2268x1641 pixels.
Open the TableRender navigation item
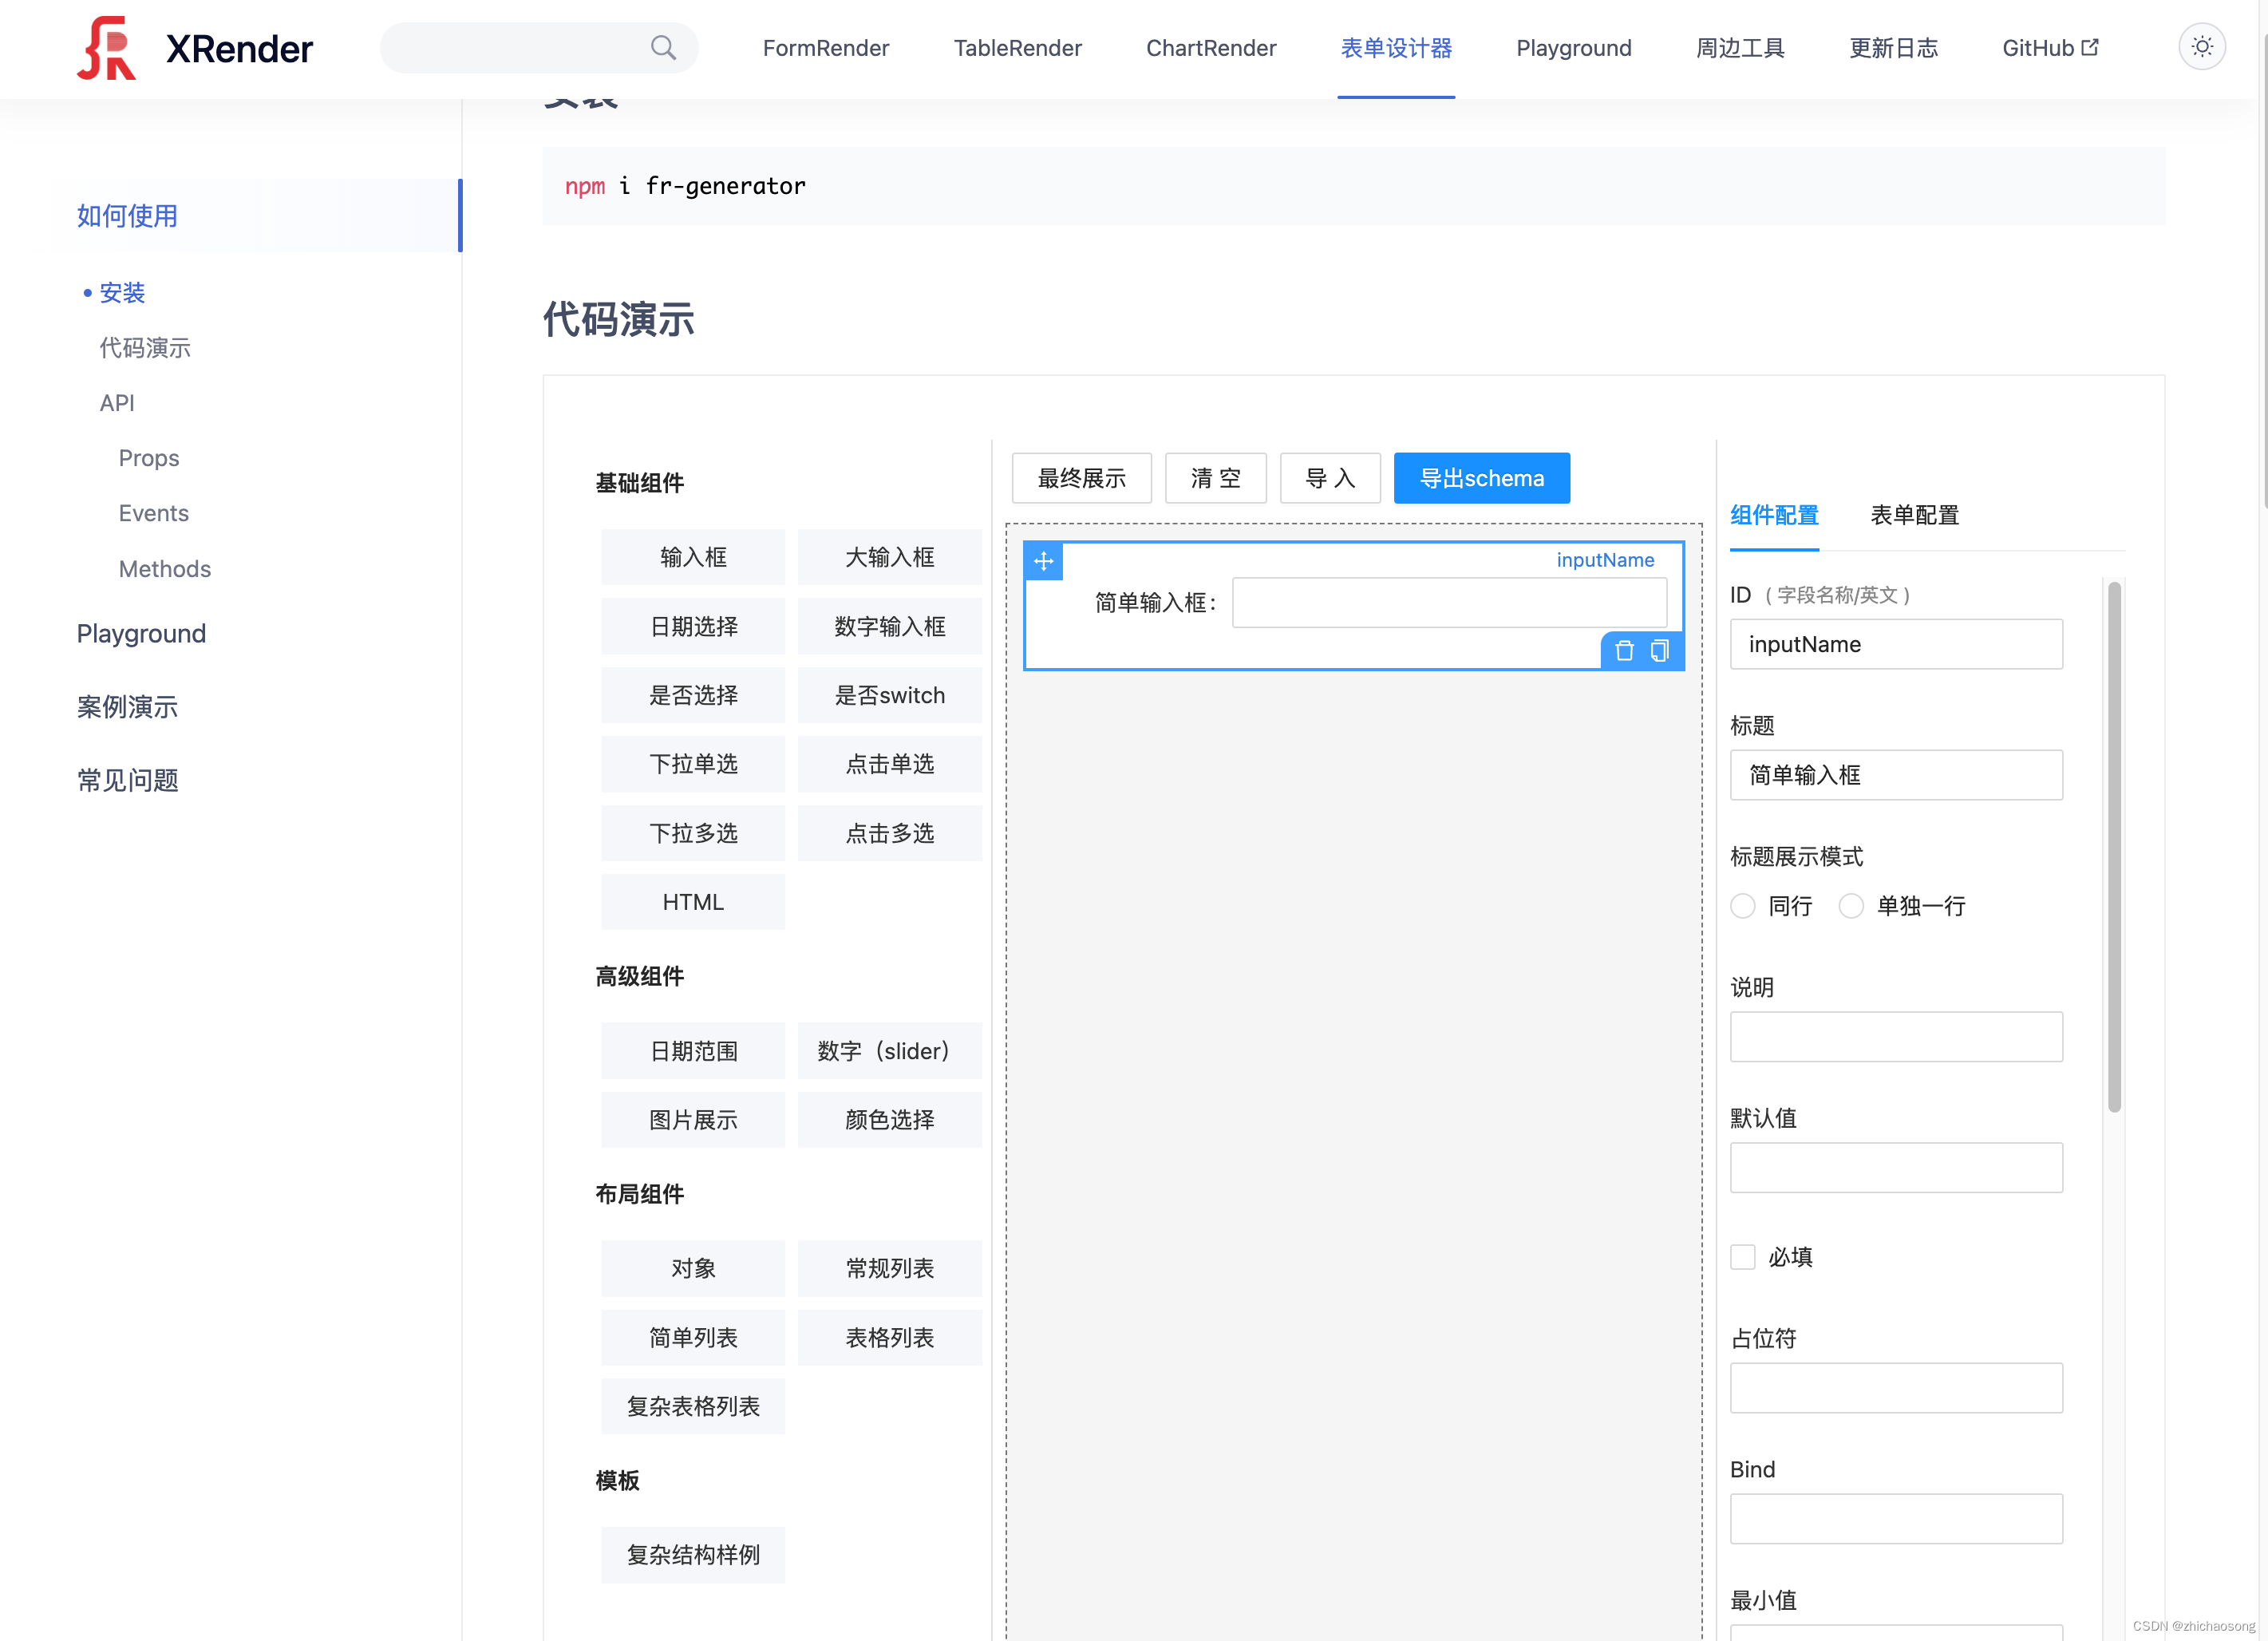pos(1017,47)
